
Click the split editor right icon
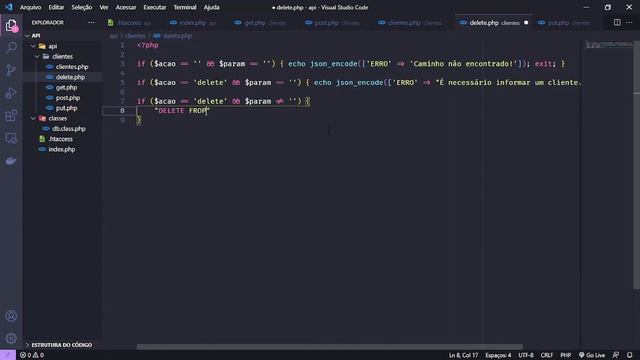617,22
